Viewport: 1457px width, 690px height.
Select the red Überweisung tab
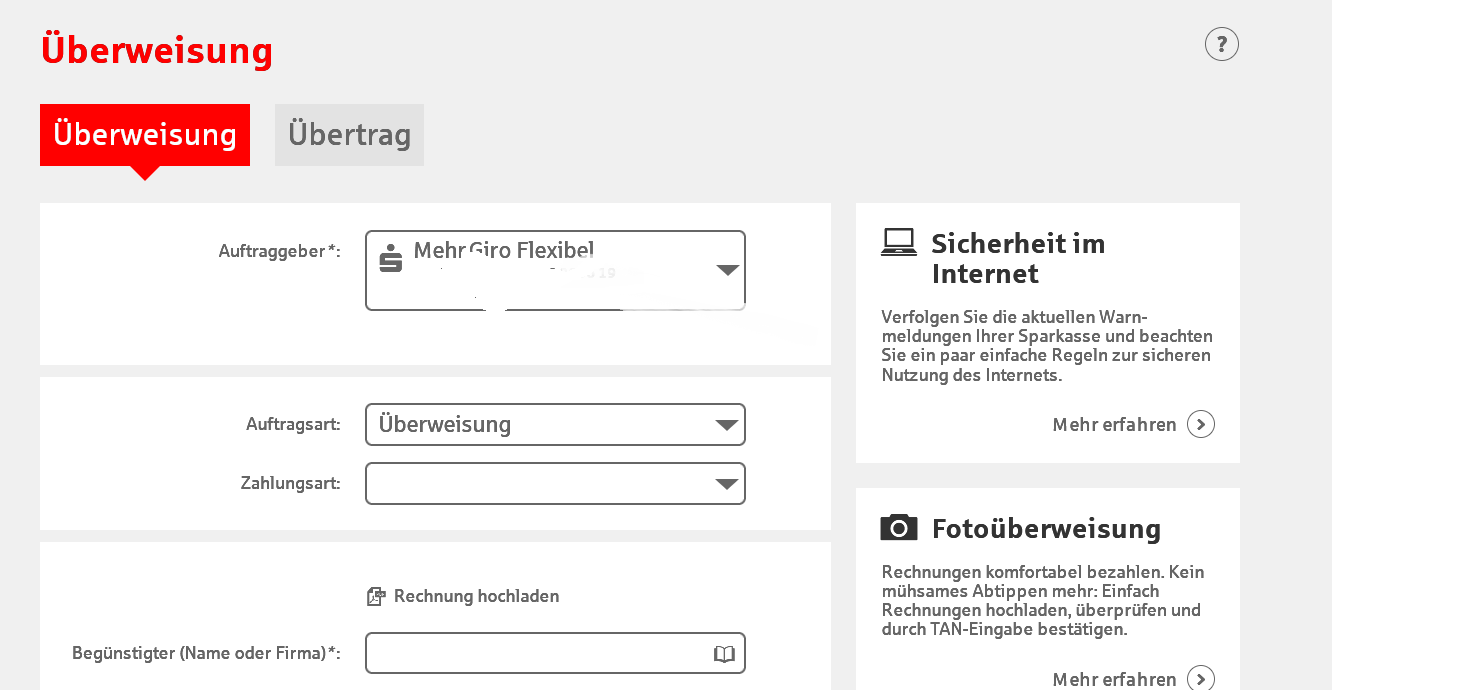point(145,135)
